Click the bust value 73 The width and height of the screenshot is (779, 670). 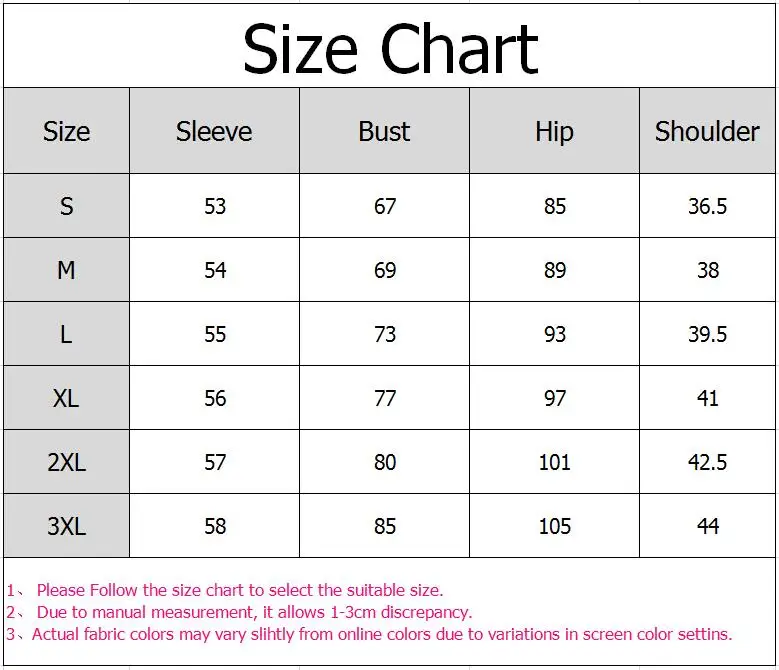[x=385, y=334]
